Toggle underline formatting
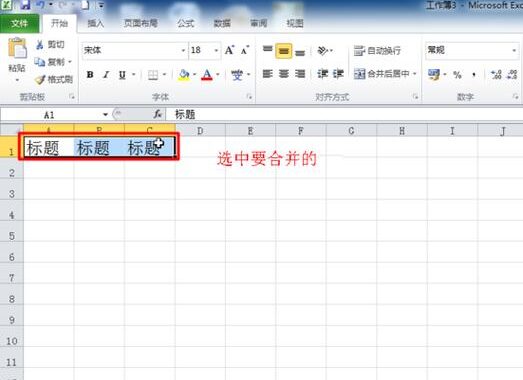The width and height of the screenshot is (523, 380). click(x=122, y=75)
